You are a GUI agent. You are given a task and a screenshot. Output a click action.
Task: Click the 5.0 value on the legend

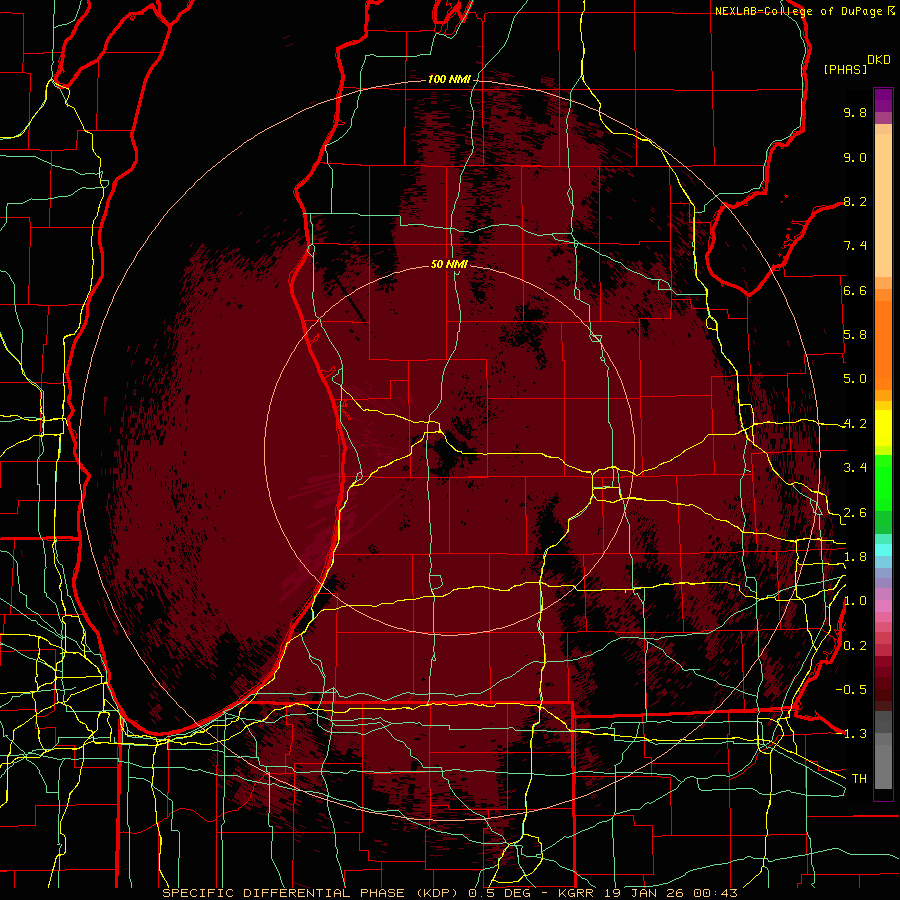pos(855,379)
